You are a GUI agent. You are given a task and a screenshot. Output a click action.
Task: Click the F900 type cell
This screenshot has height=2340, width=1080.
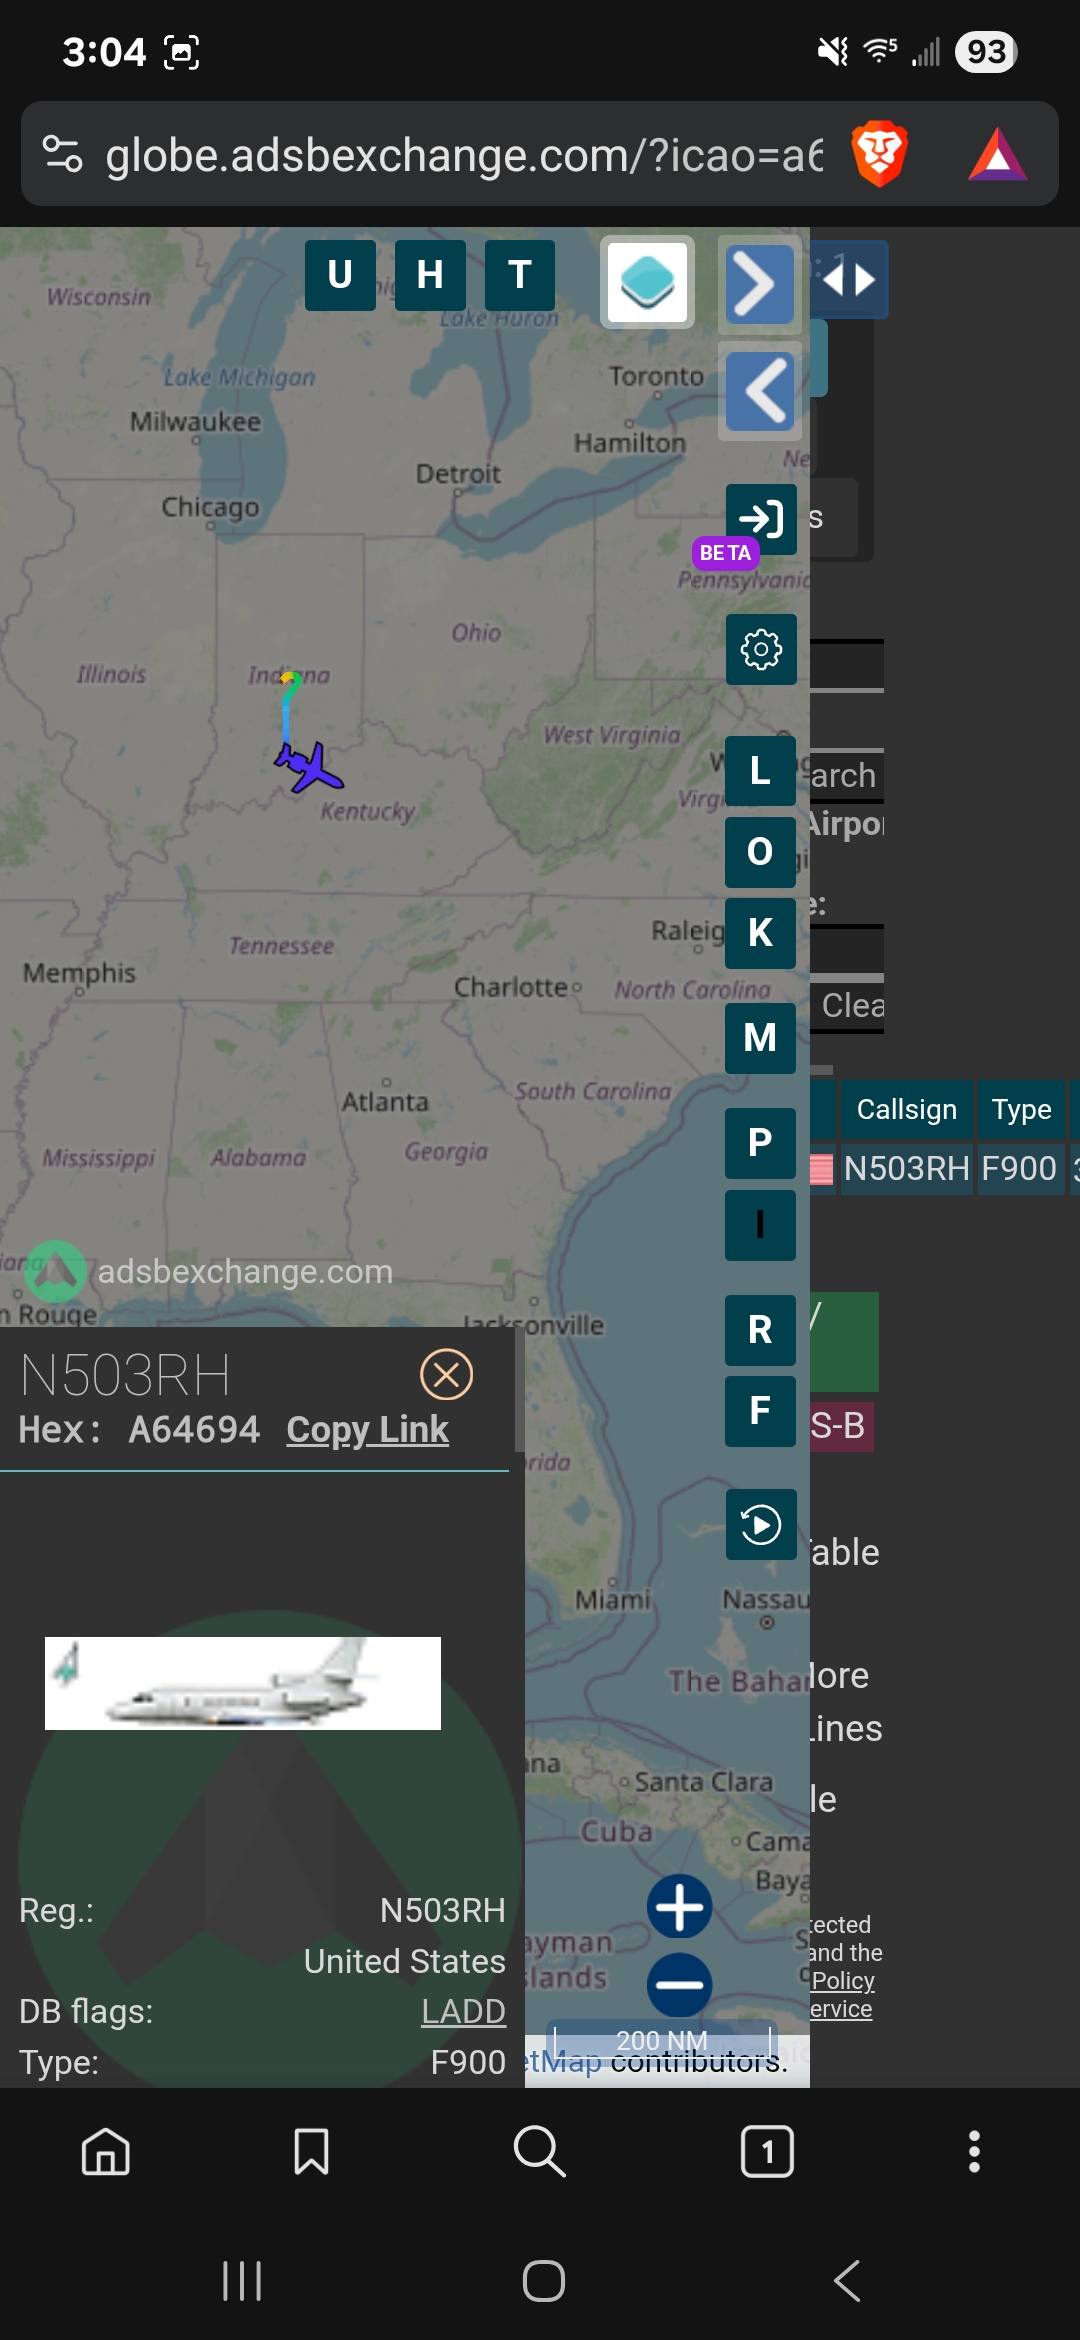click(1019, 1169)
